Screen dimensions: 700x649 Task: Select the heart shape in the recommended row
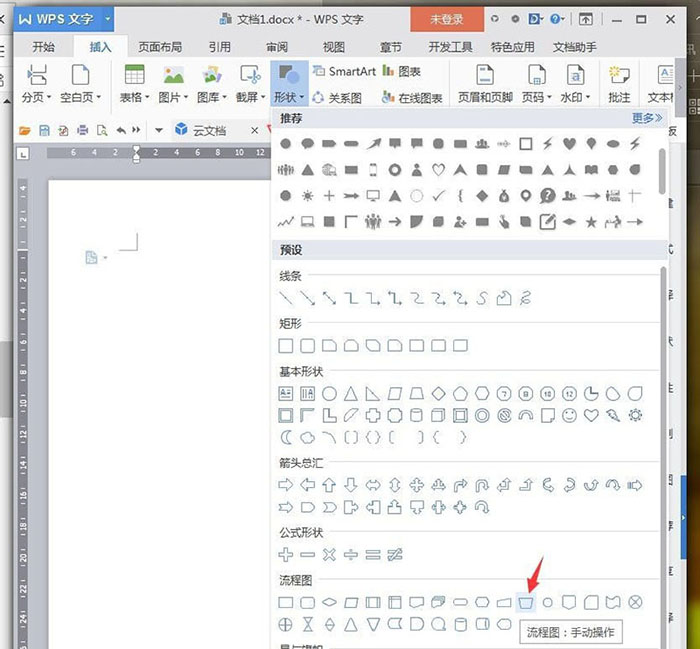tap(569, 144)
